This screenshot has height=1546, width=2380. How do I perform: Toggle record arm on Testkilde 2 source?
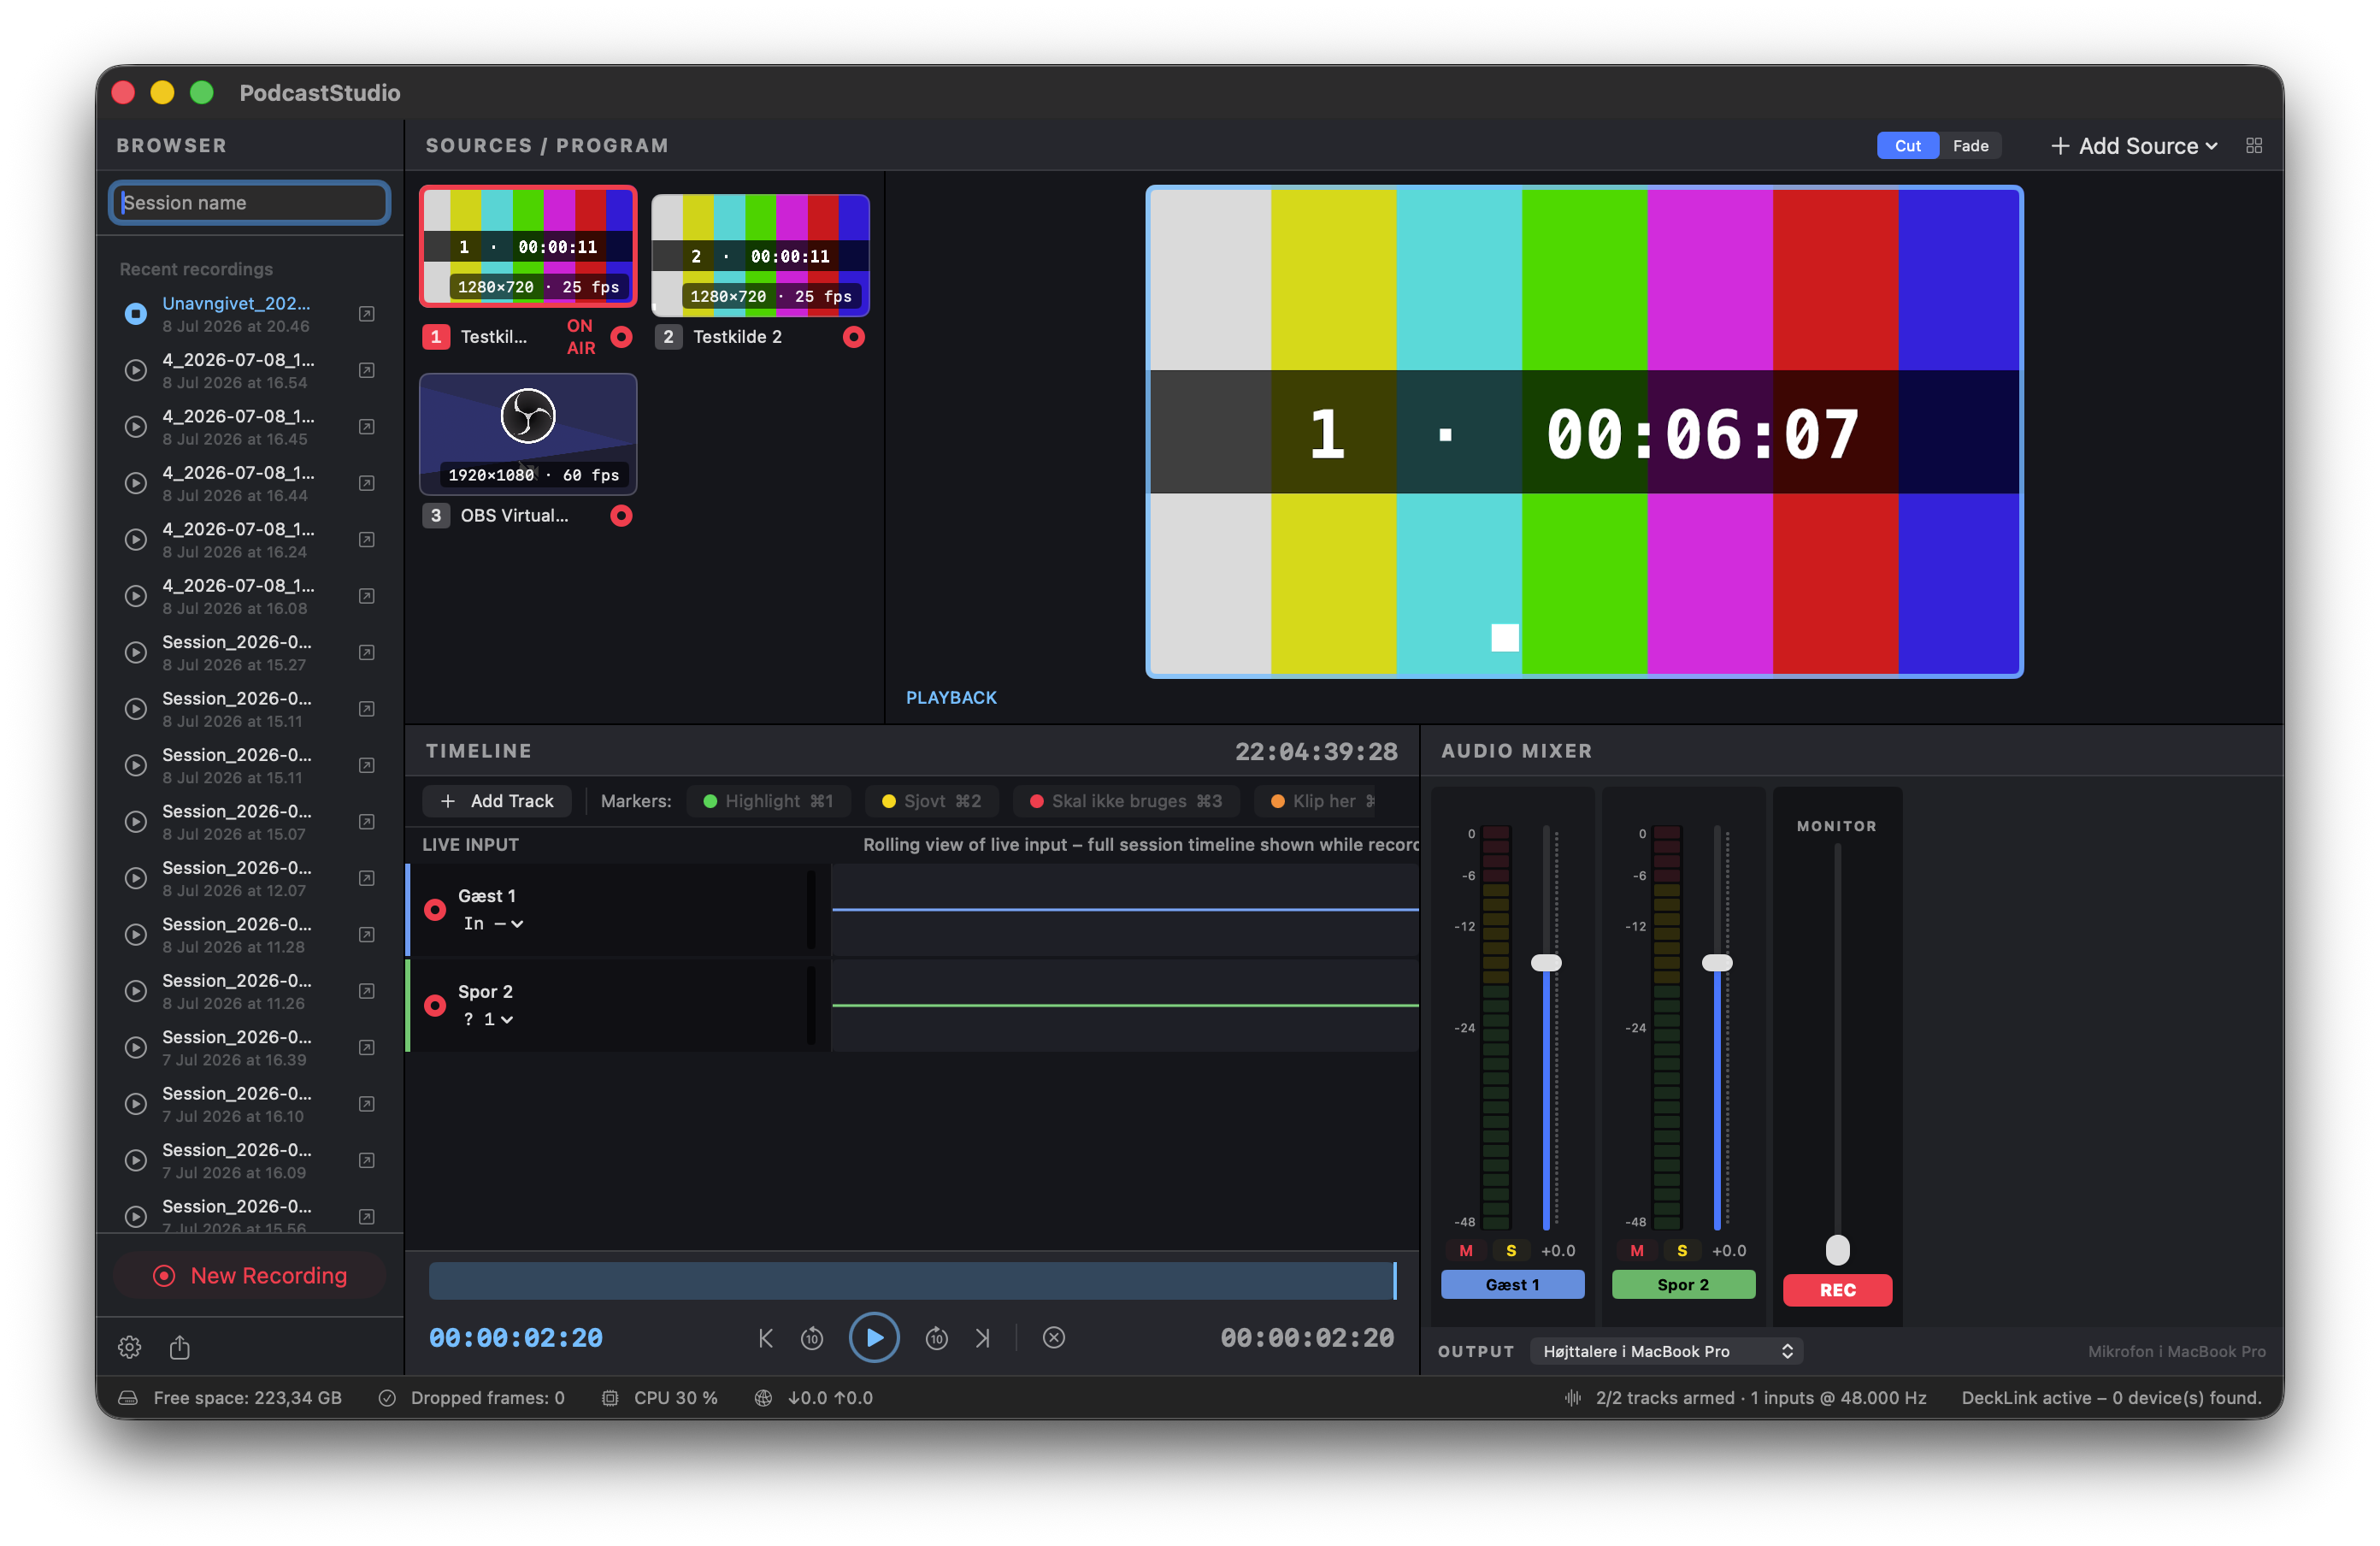(x=853, y=337)
